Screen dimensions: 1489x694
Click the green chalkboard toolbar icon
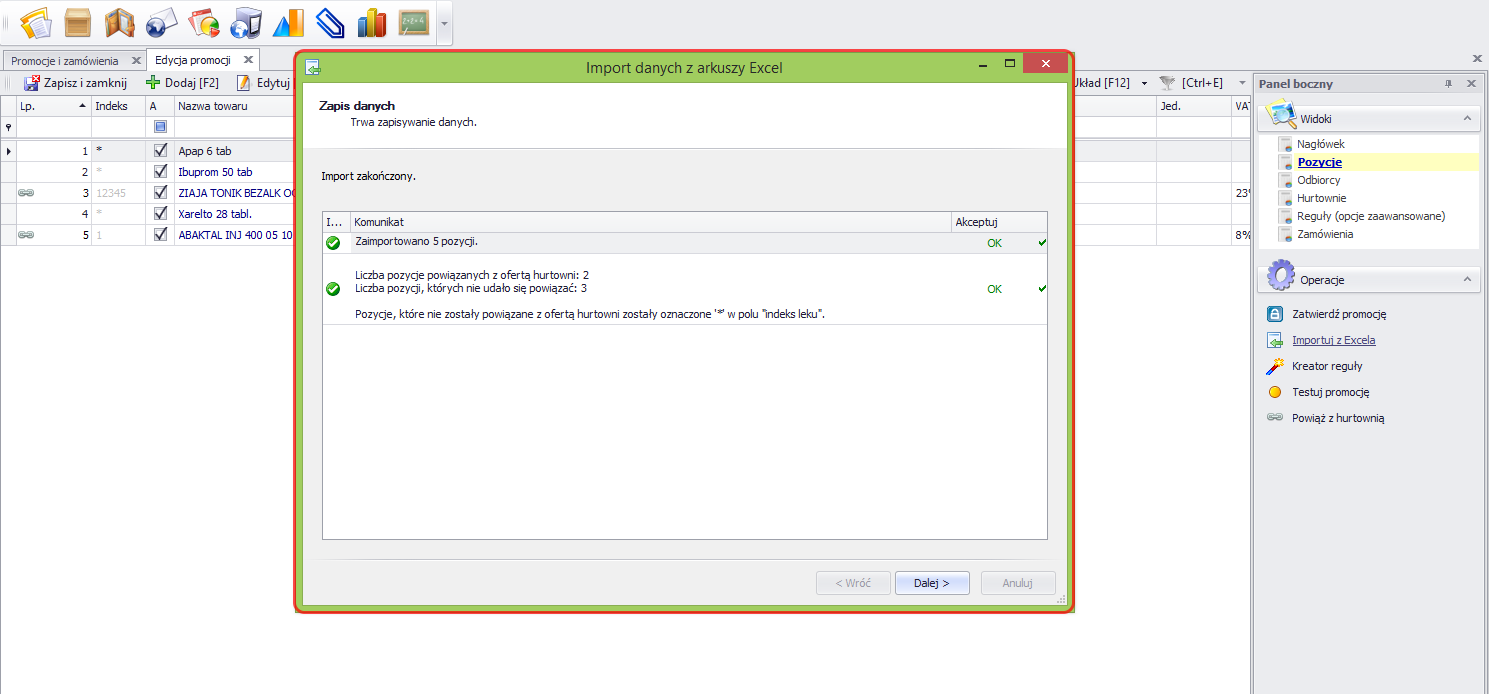pos(413,22)
